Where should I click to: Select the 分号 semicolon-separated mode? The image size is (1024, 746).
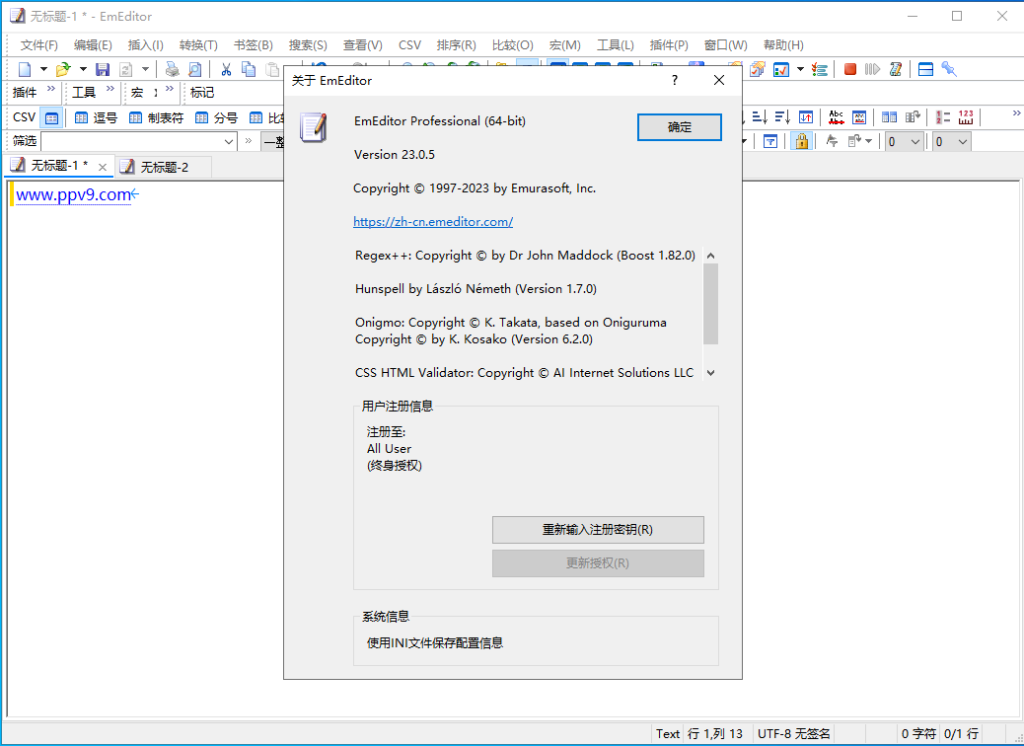[x=216, y=118]
